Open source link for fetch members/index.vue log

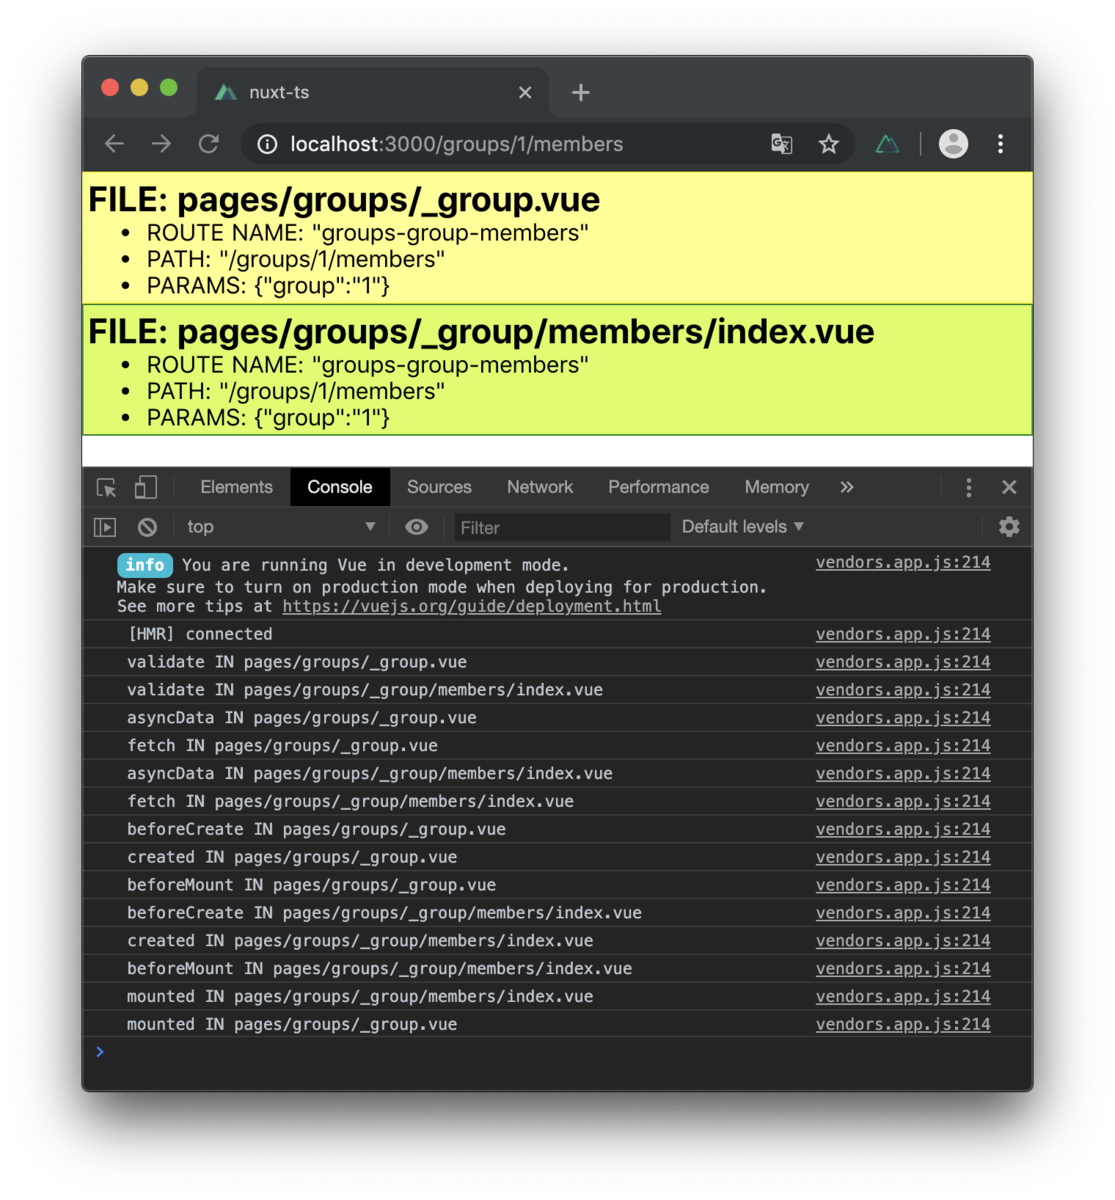tap(903, 801)
